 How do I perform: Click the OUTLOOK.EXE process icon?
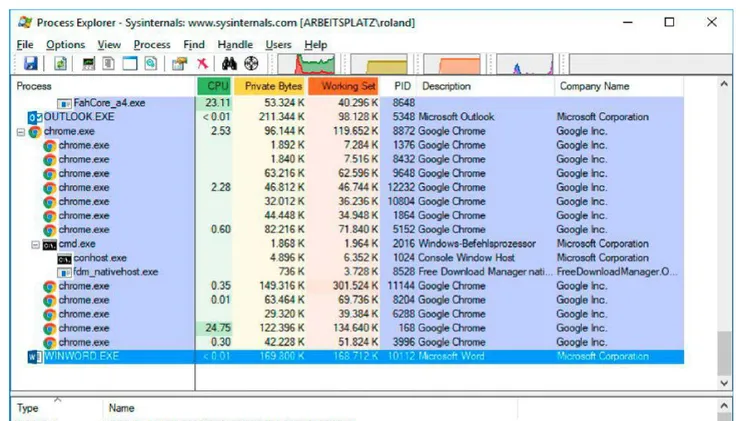[x=34, y=117]
